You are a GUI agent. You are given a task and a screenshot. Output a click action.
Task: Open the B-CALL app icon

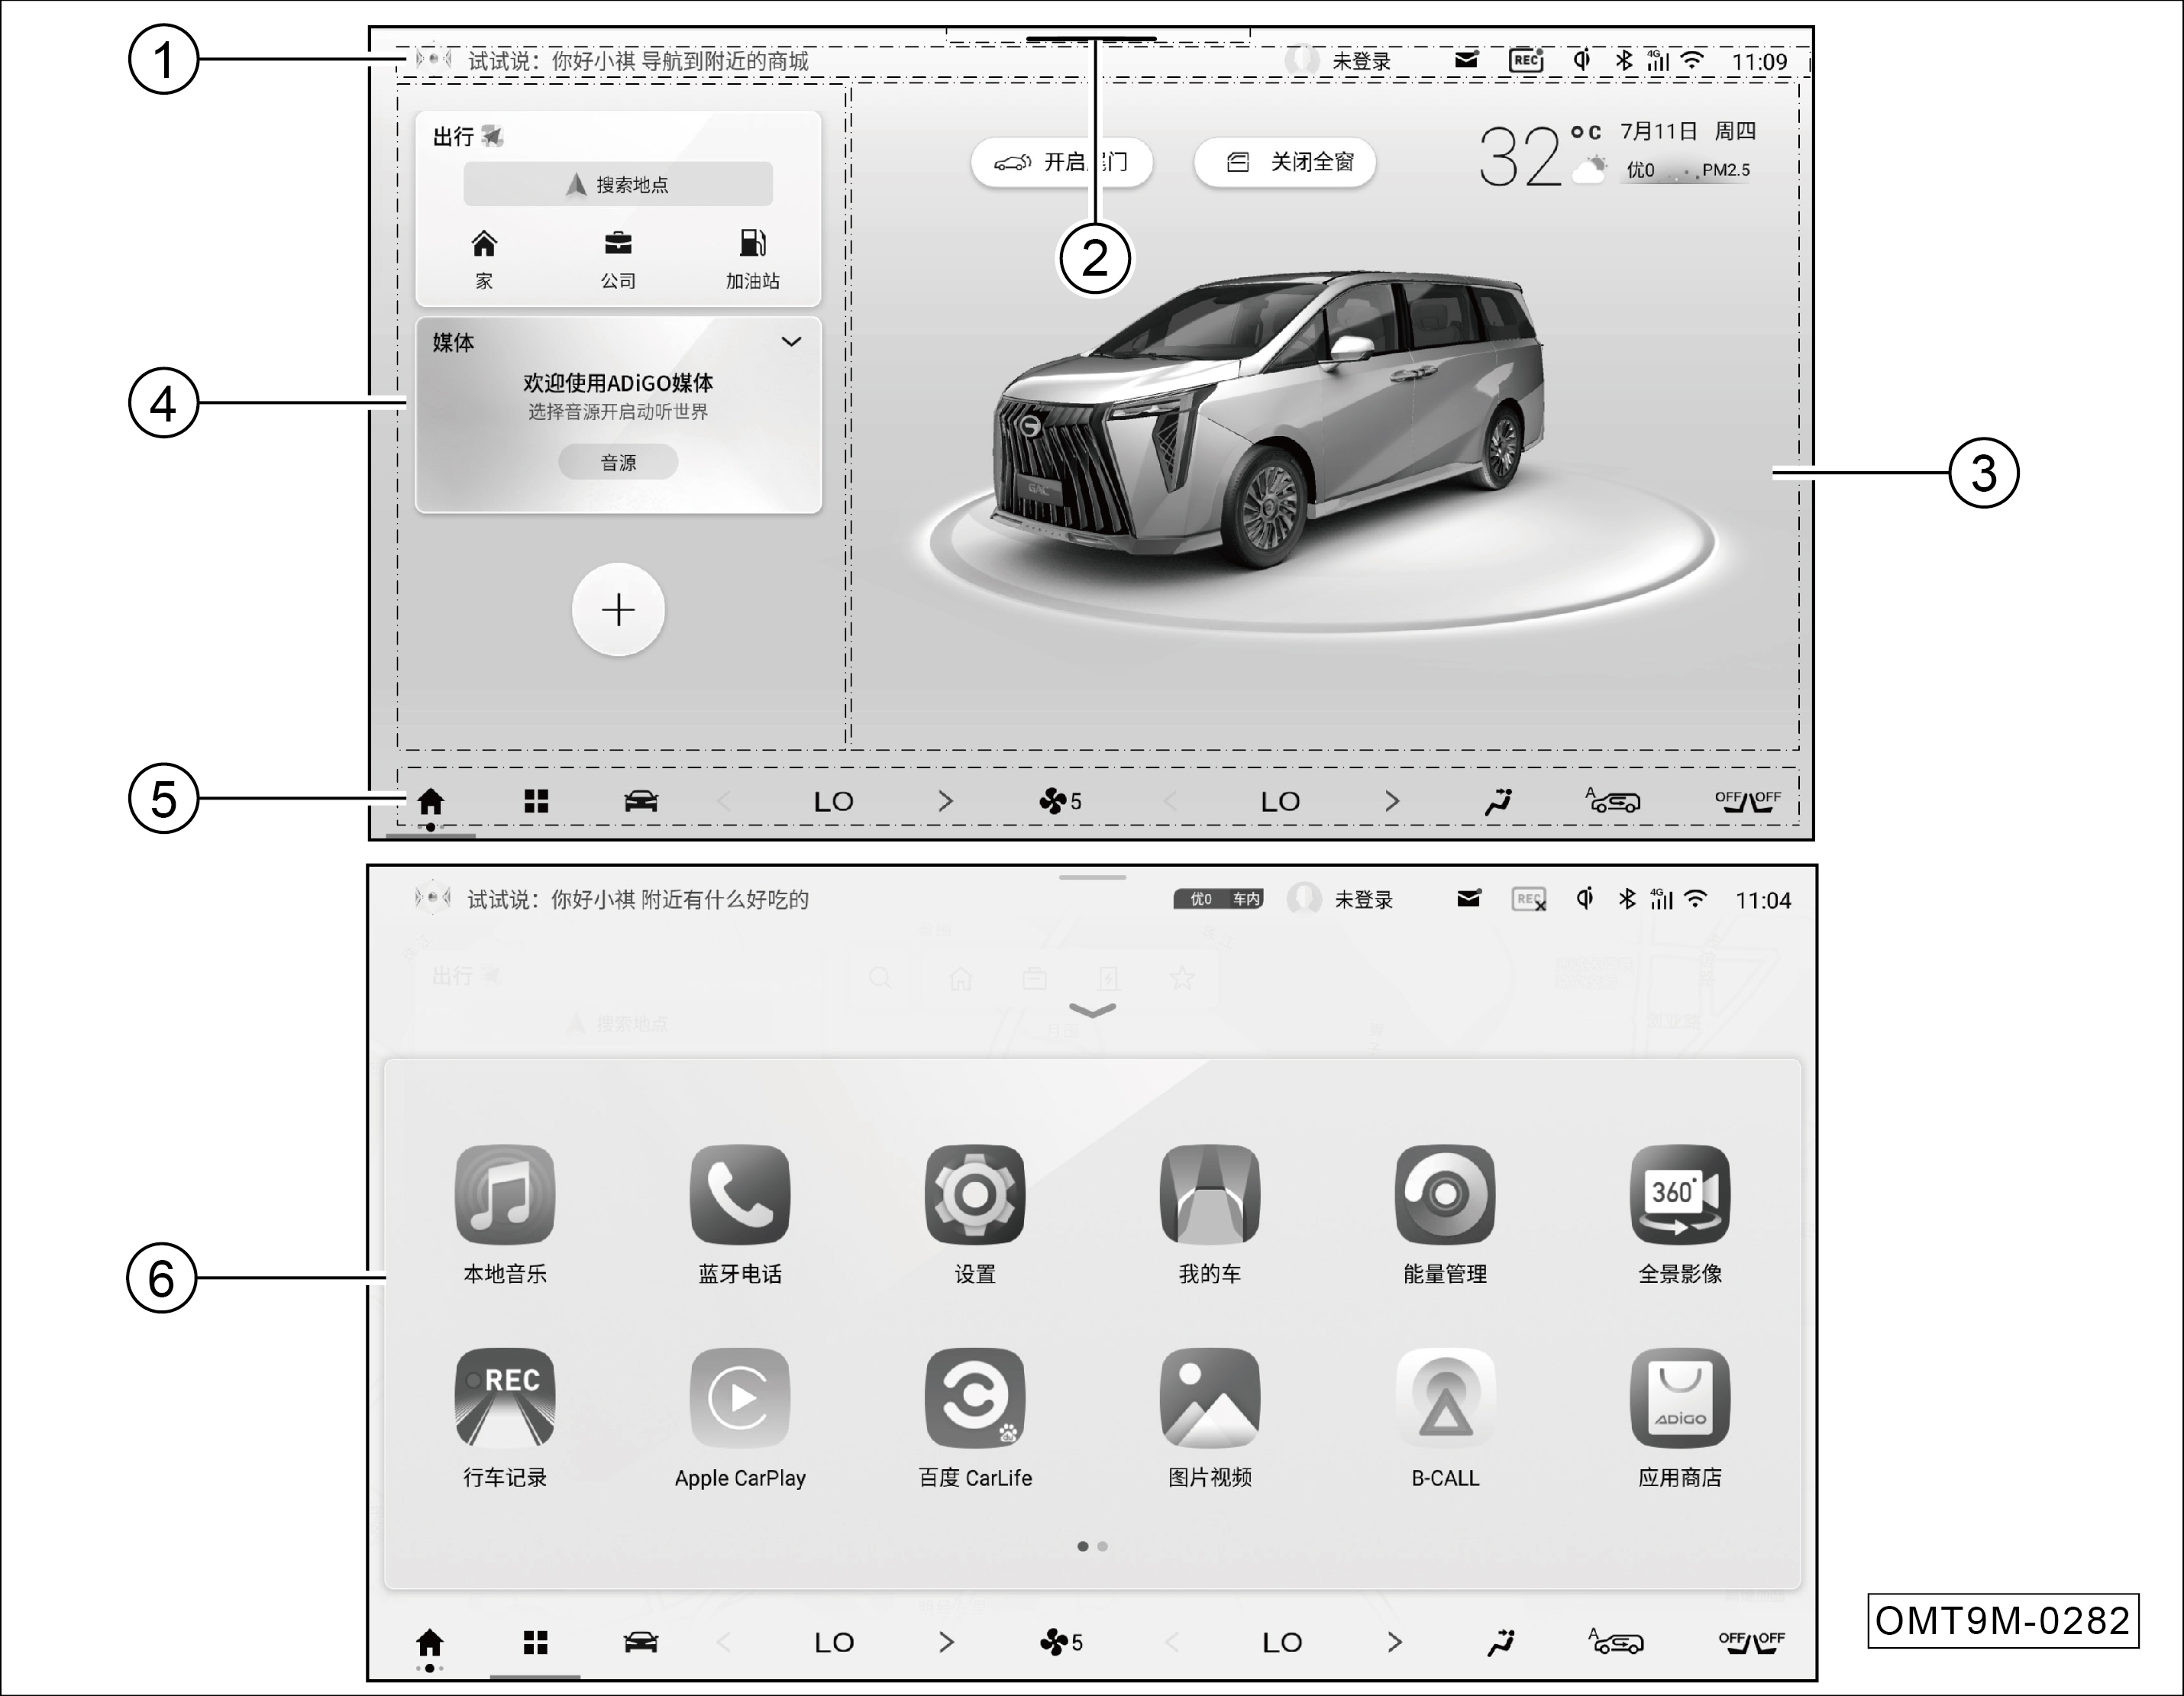(x=1444, y=1398)
